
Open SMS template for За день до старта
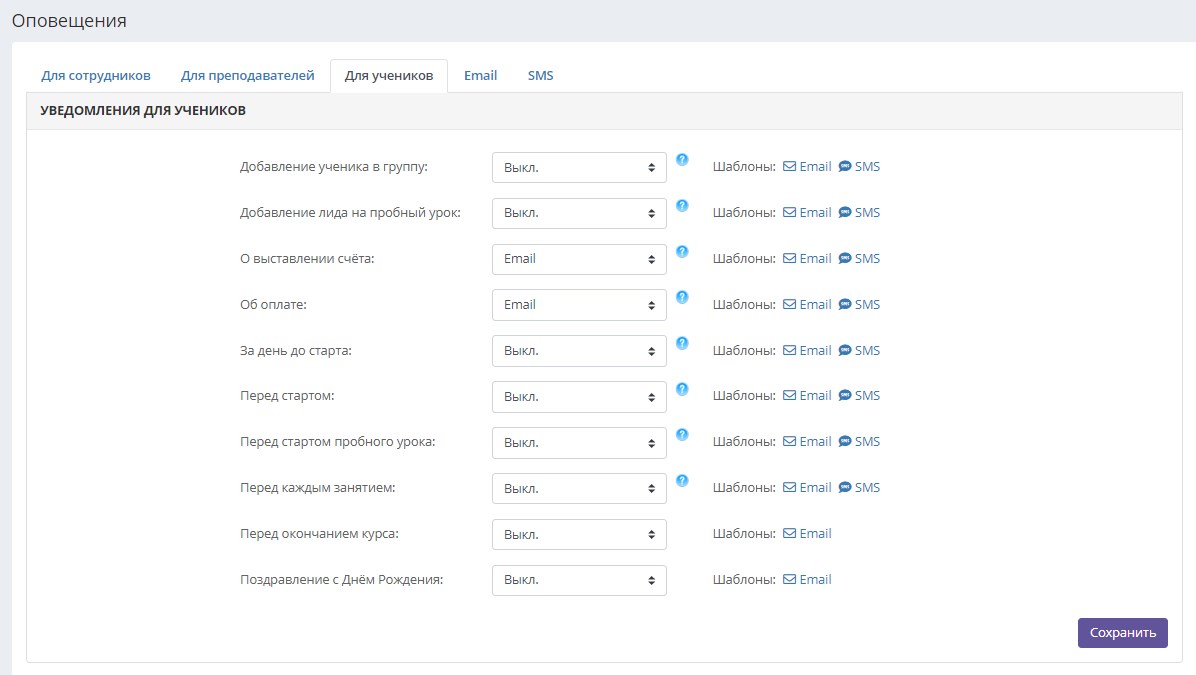(860, 351)
